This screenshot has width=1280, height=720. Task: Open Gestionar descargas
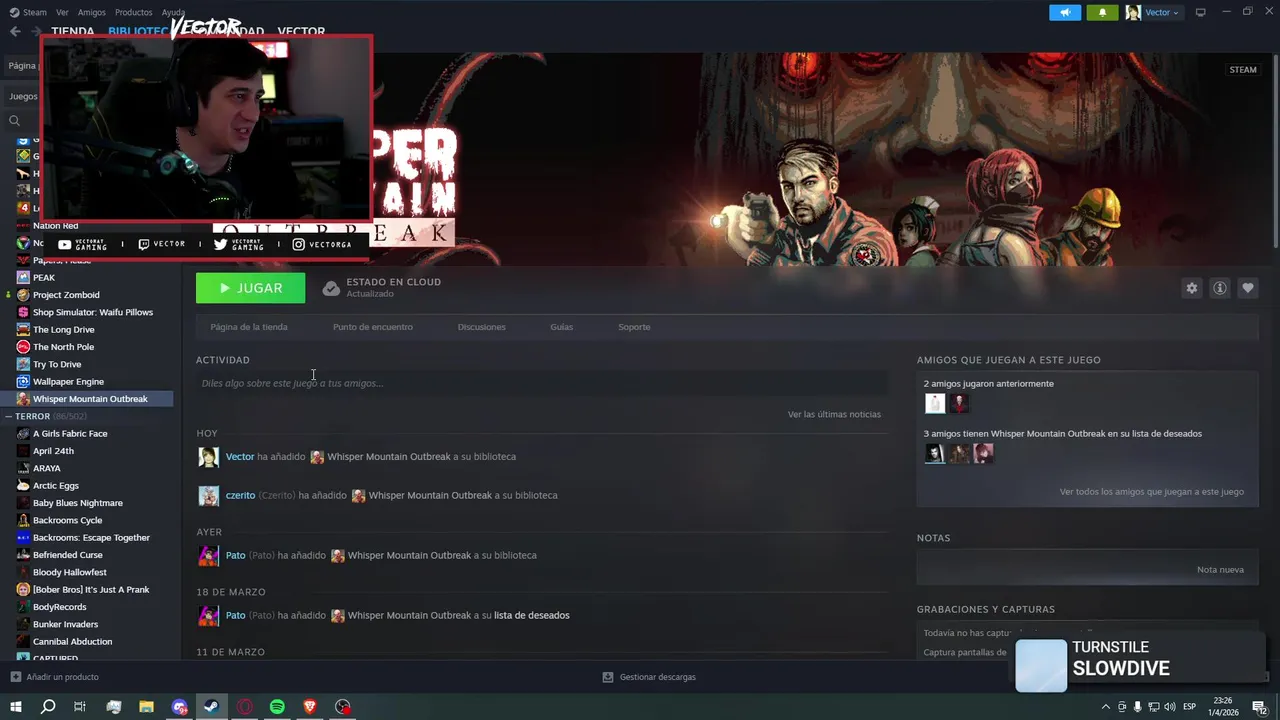tap(649, 677)
